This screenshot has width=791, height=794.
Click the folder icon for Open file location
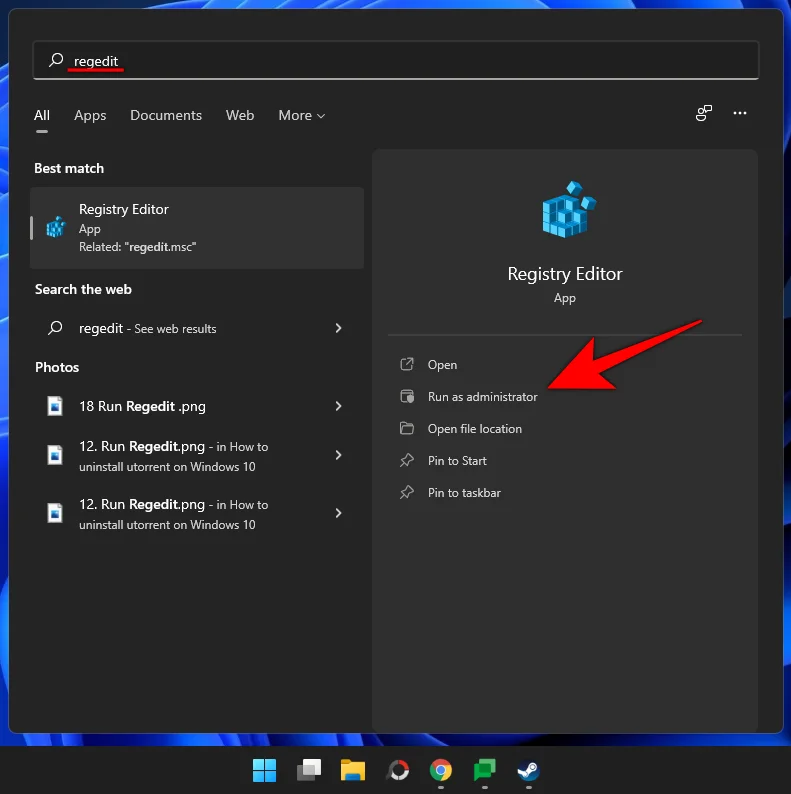pos(407,428)
